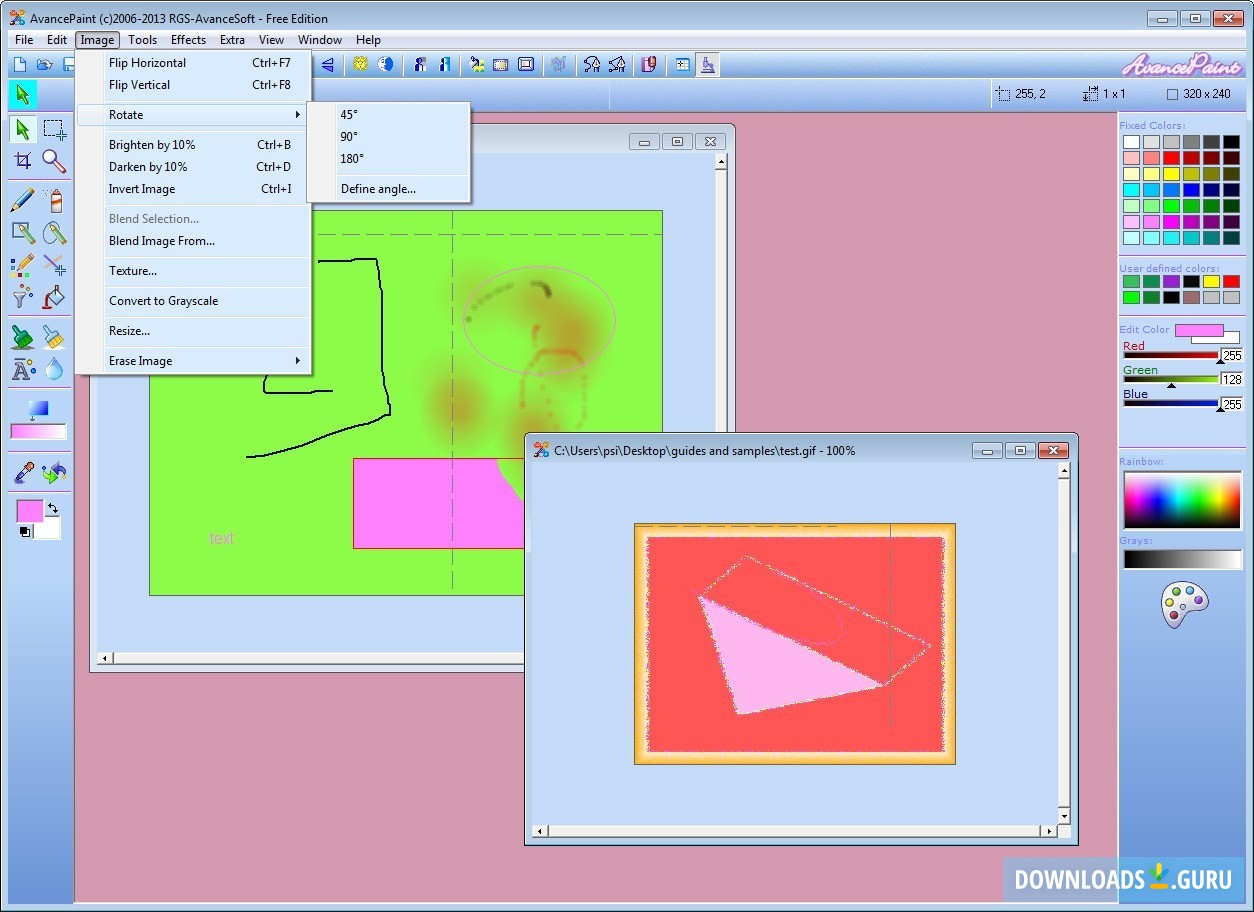Reset to default black and white colors
Viewport: 1254px width, 912px height.
(x=24, y=532)
